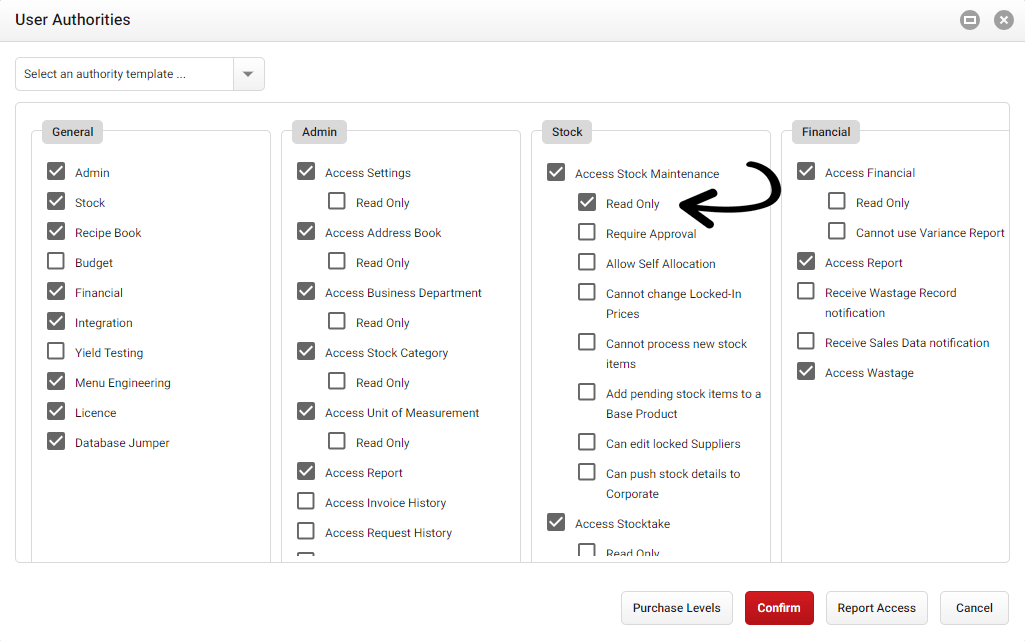The width and height of the screenshot is (1025, 641).
Task: Uncheck Access Wastage under Financial
Action: (x=805, y=372)
